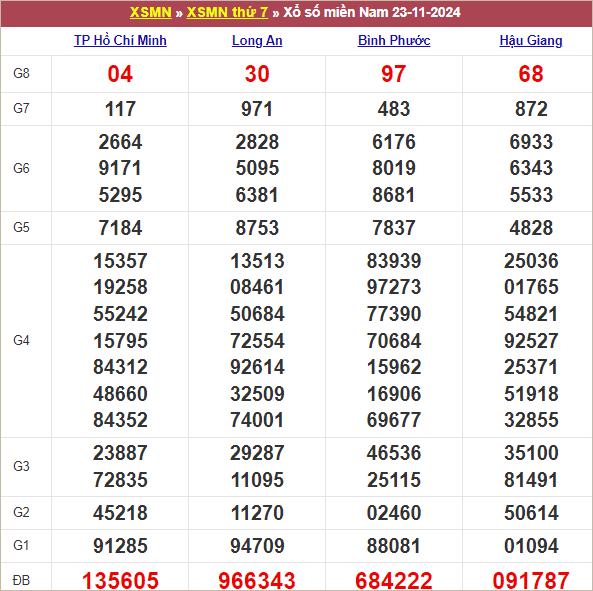Click G4 number 08461
The image size is (593, 591).
(257, 287)
